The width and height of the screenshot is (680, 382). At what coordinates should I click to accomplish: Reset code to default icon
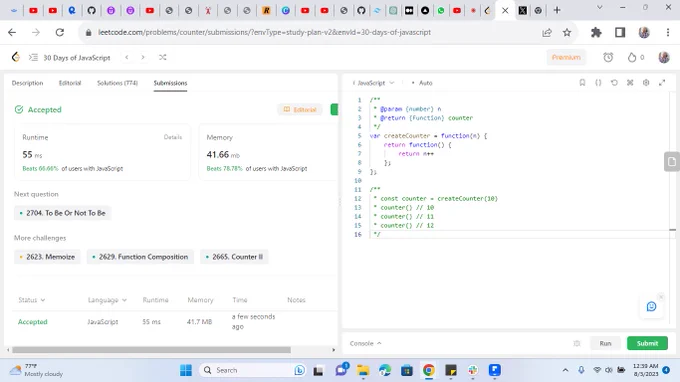(614, 82)
